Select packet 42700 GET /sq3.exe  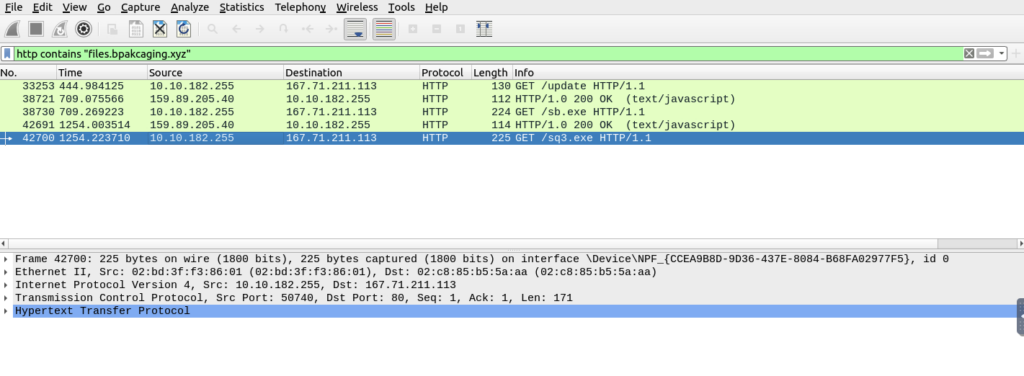coord(512,138)
